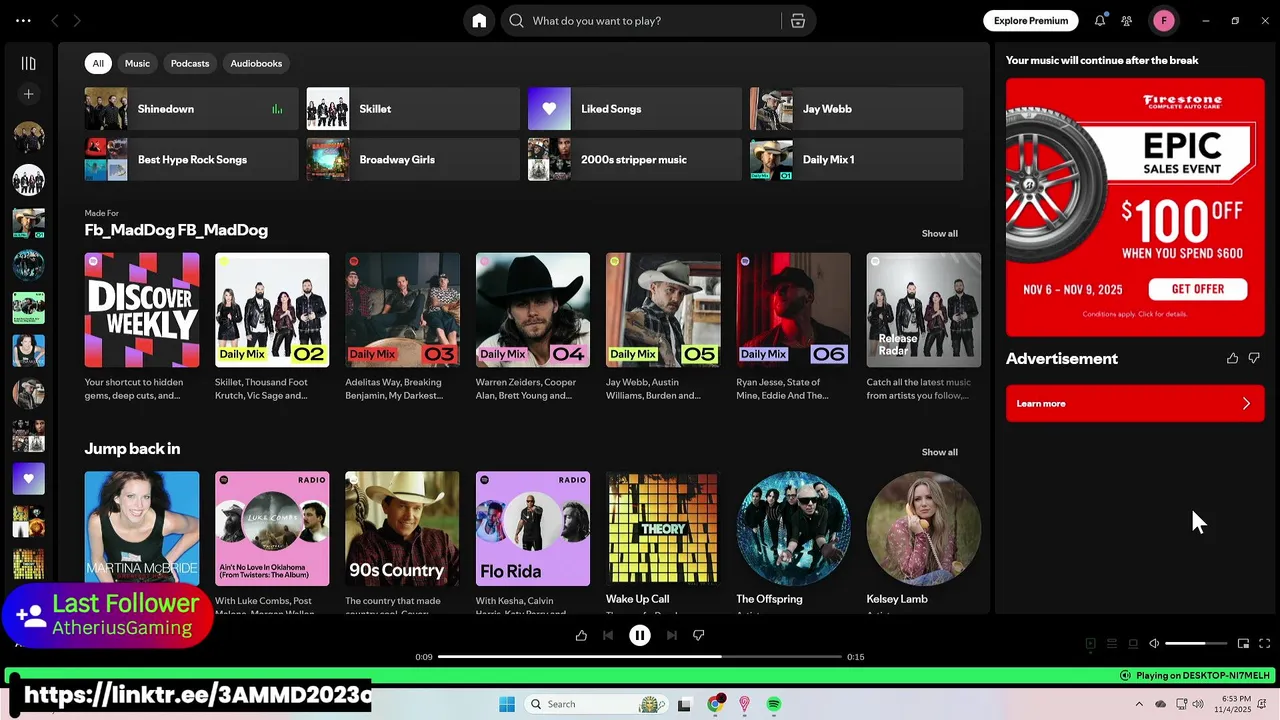This screenshot has height=720, width=1280.
Task: Open first artist avatar in library sidebar
Action: pyautogui.click(x=28, y=137)
